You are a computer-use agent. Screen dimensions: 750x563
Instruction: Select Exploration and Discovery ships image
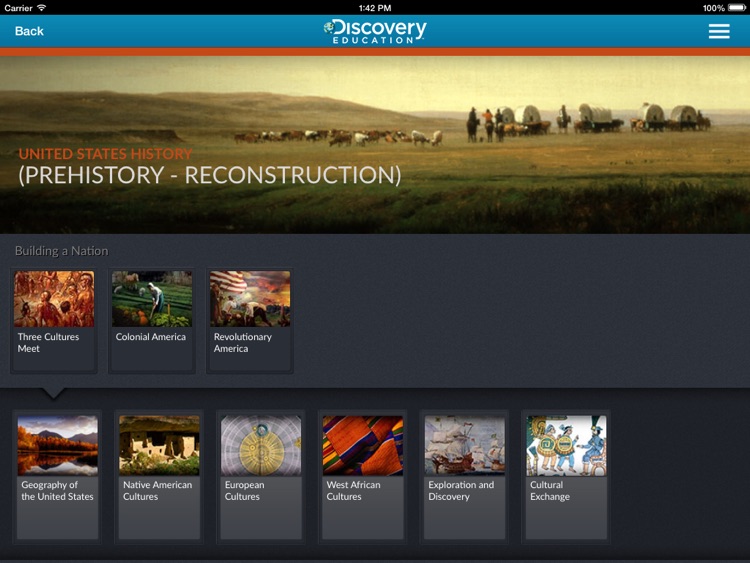pyautogui.click(x=465, y=445)
